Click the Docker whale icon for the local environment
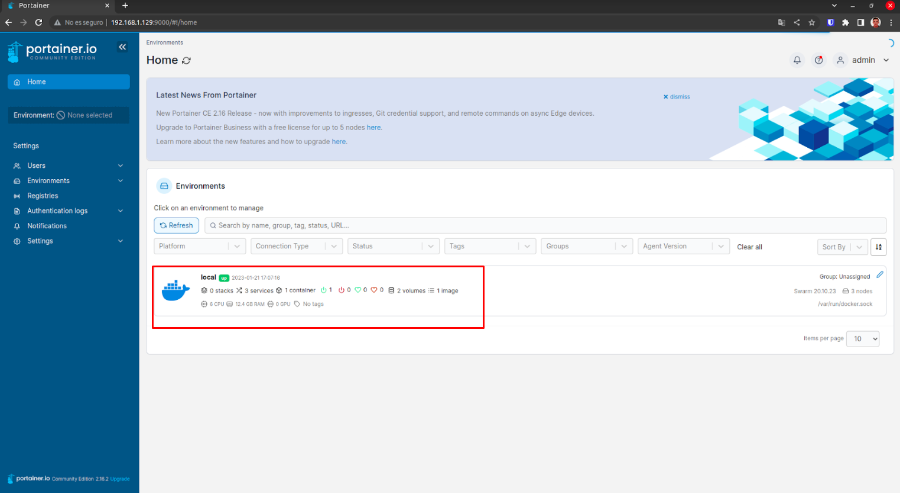 pyautogui.click(x=175, y=290)
